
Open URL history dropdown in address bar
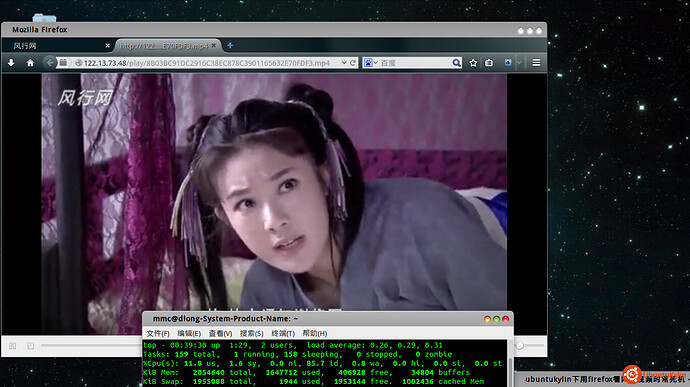pyautogui.click(x=344, y=63)
